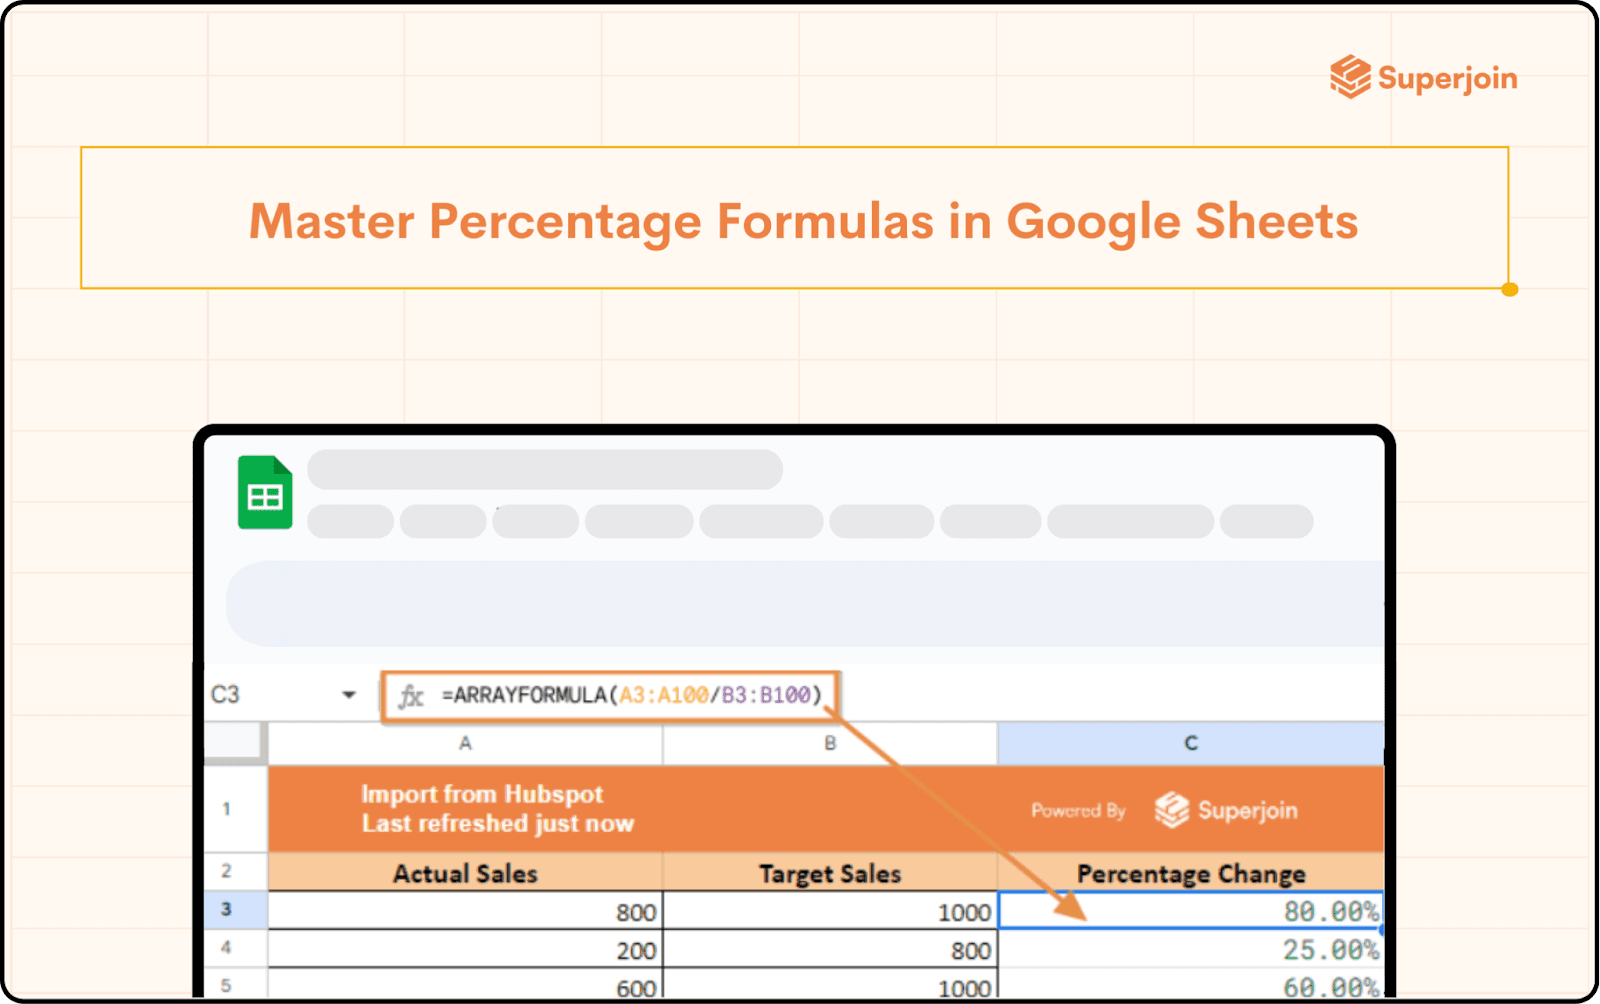Click the document title placeholder bar

545,469
